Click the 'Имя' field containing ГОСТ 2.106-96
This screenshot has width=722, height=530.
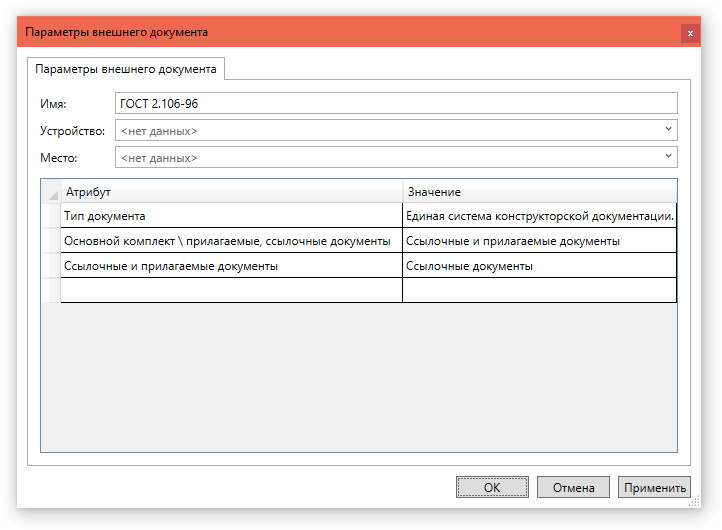[396, 103]
